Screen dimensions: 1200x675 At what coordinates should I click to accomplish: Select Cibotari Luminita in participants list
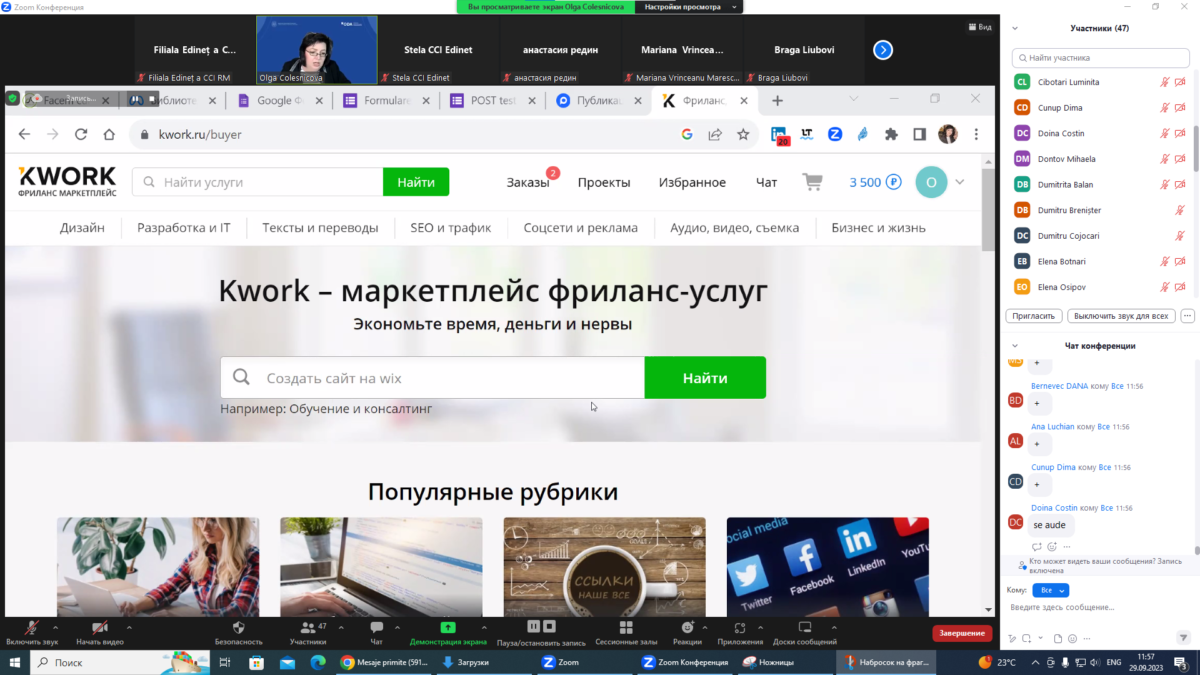coord(1099,82)
